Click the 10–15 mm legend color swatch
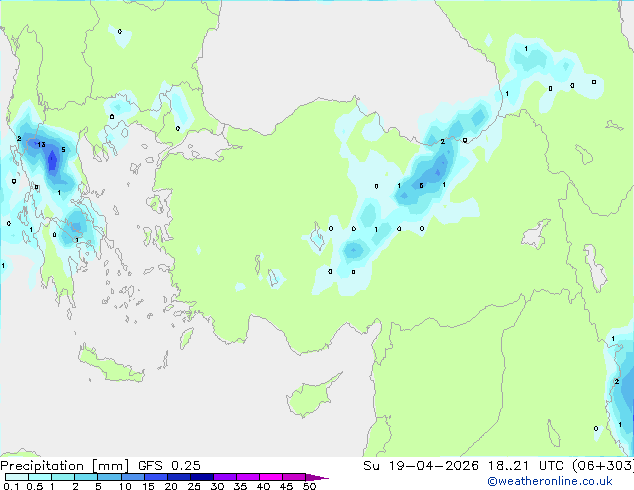This screenshot has height=490, width=634. [x=132, y=477]
